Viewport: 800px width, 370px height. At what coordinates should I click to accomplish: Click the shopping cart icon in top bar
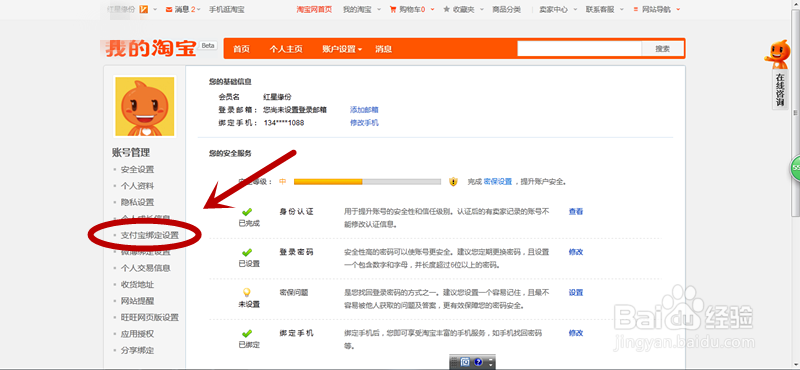pyautogui.click(x=393, y=9)
